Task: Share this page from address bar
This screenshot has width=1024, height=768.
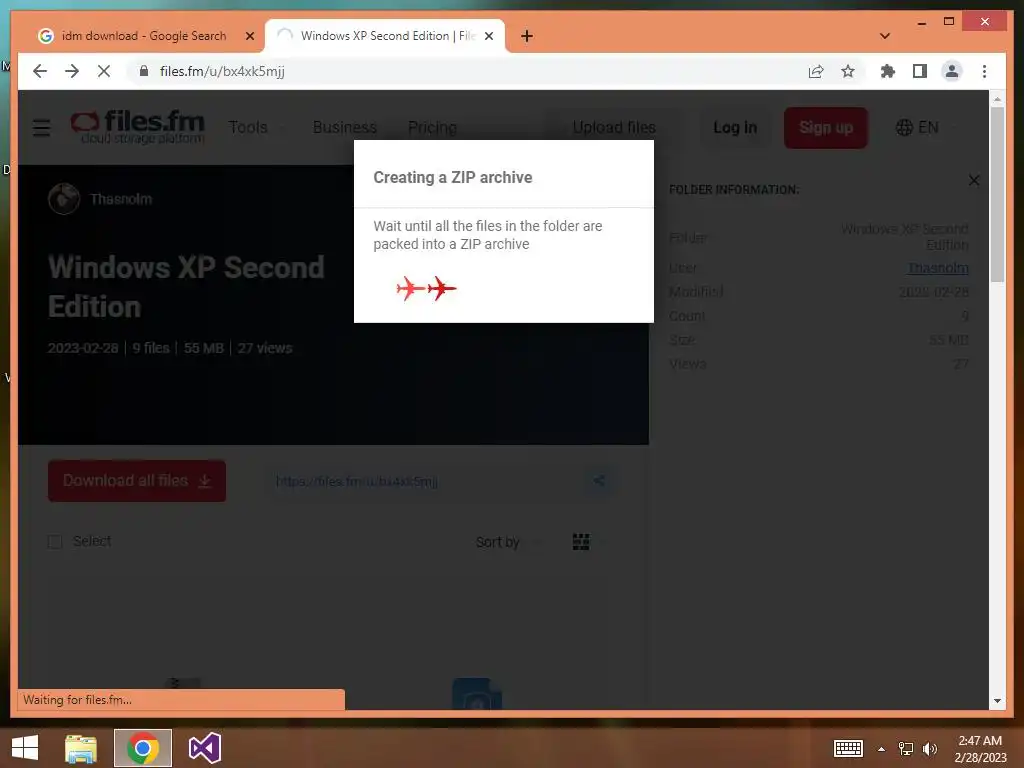Action: point(816,71)
